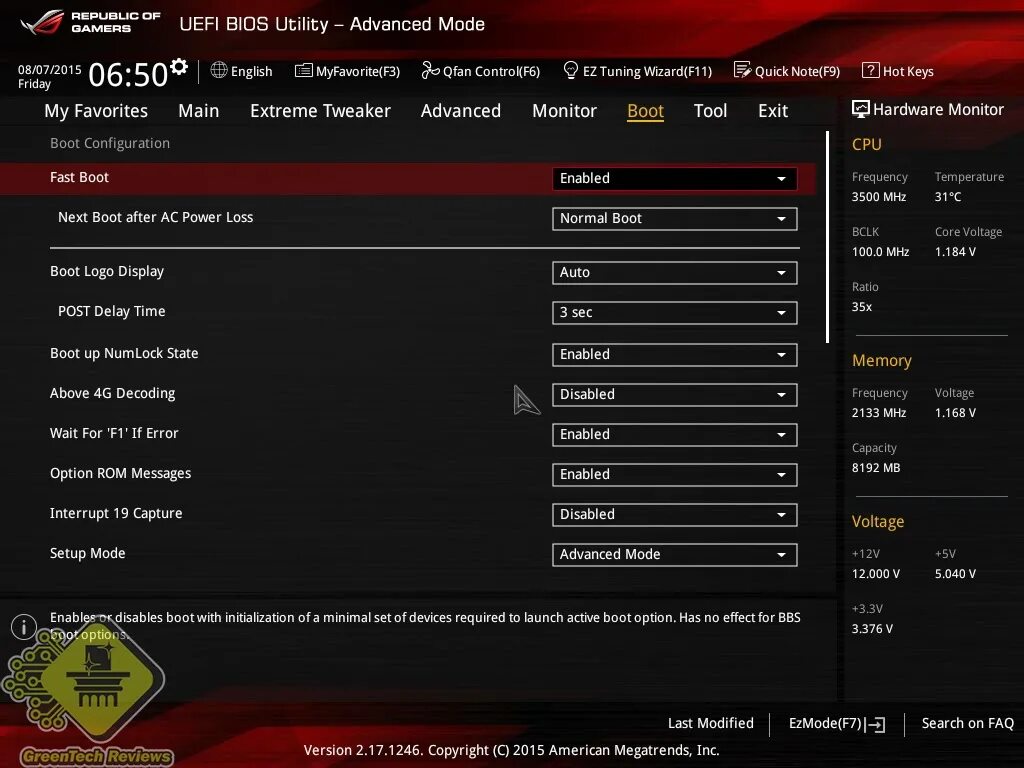Click the memory frequency value 2133 MHz
The height and width of the screenshot is (768, 1024).
(878, 413)
